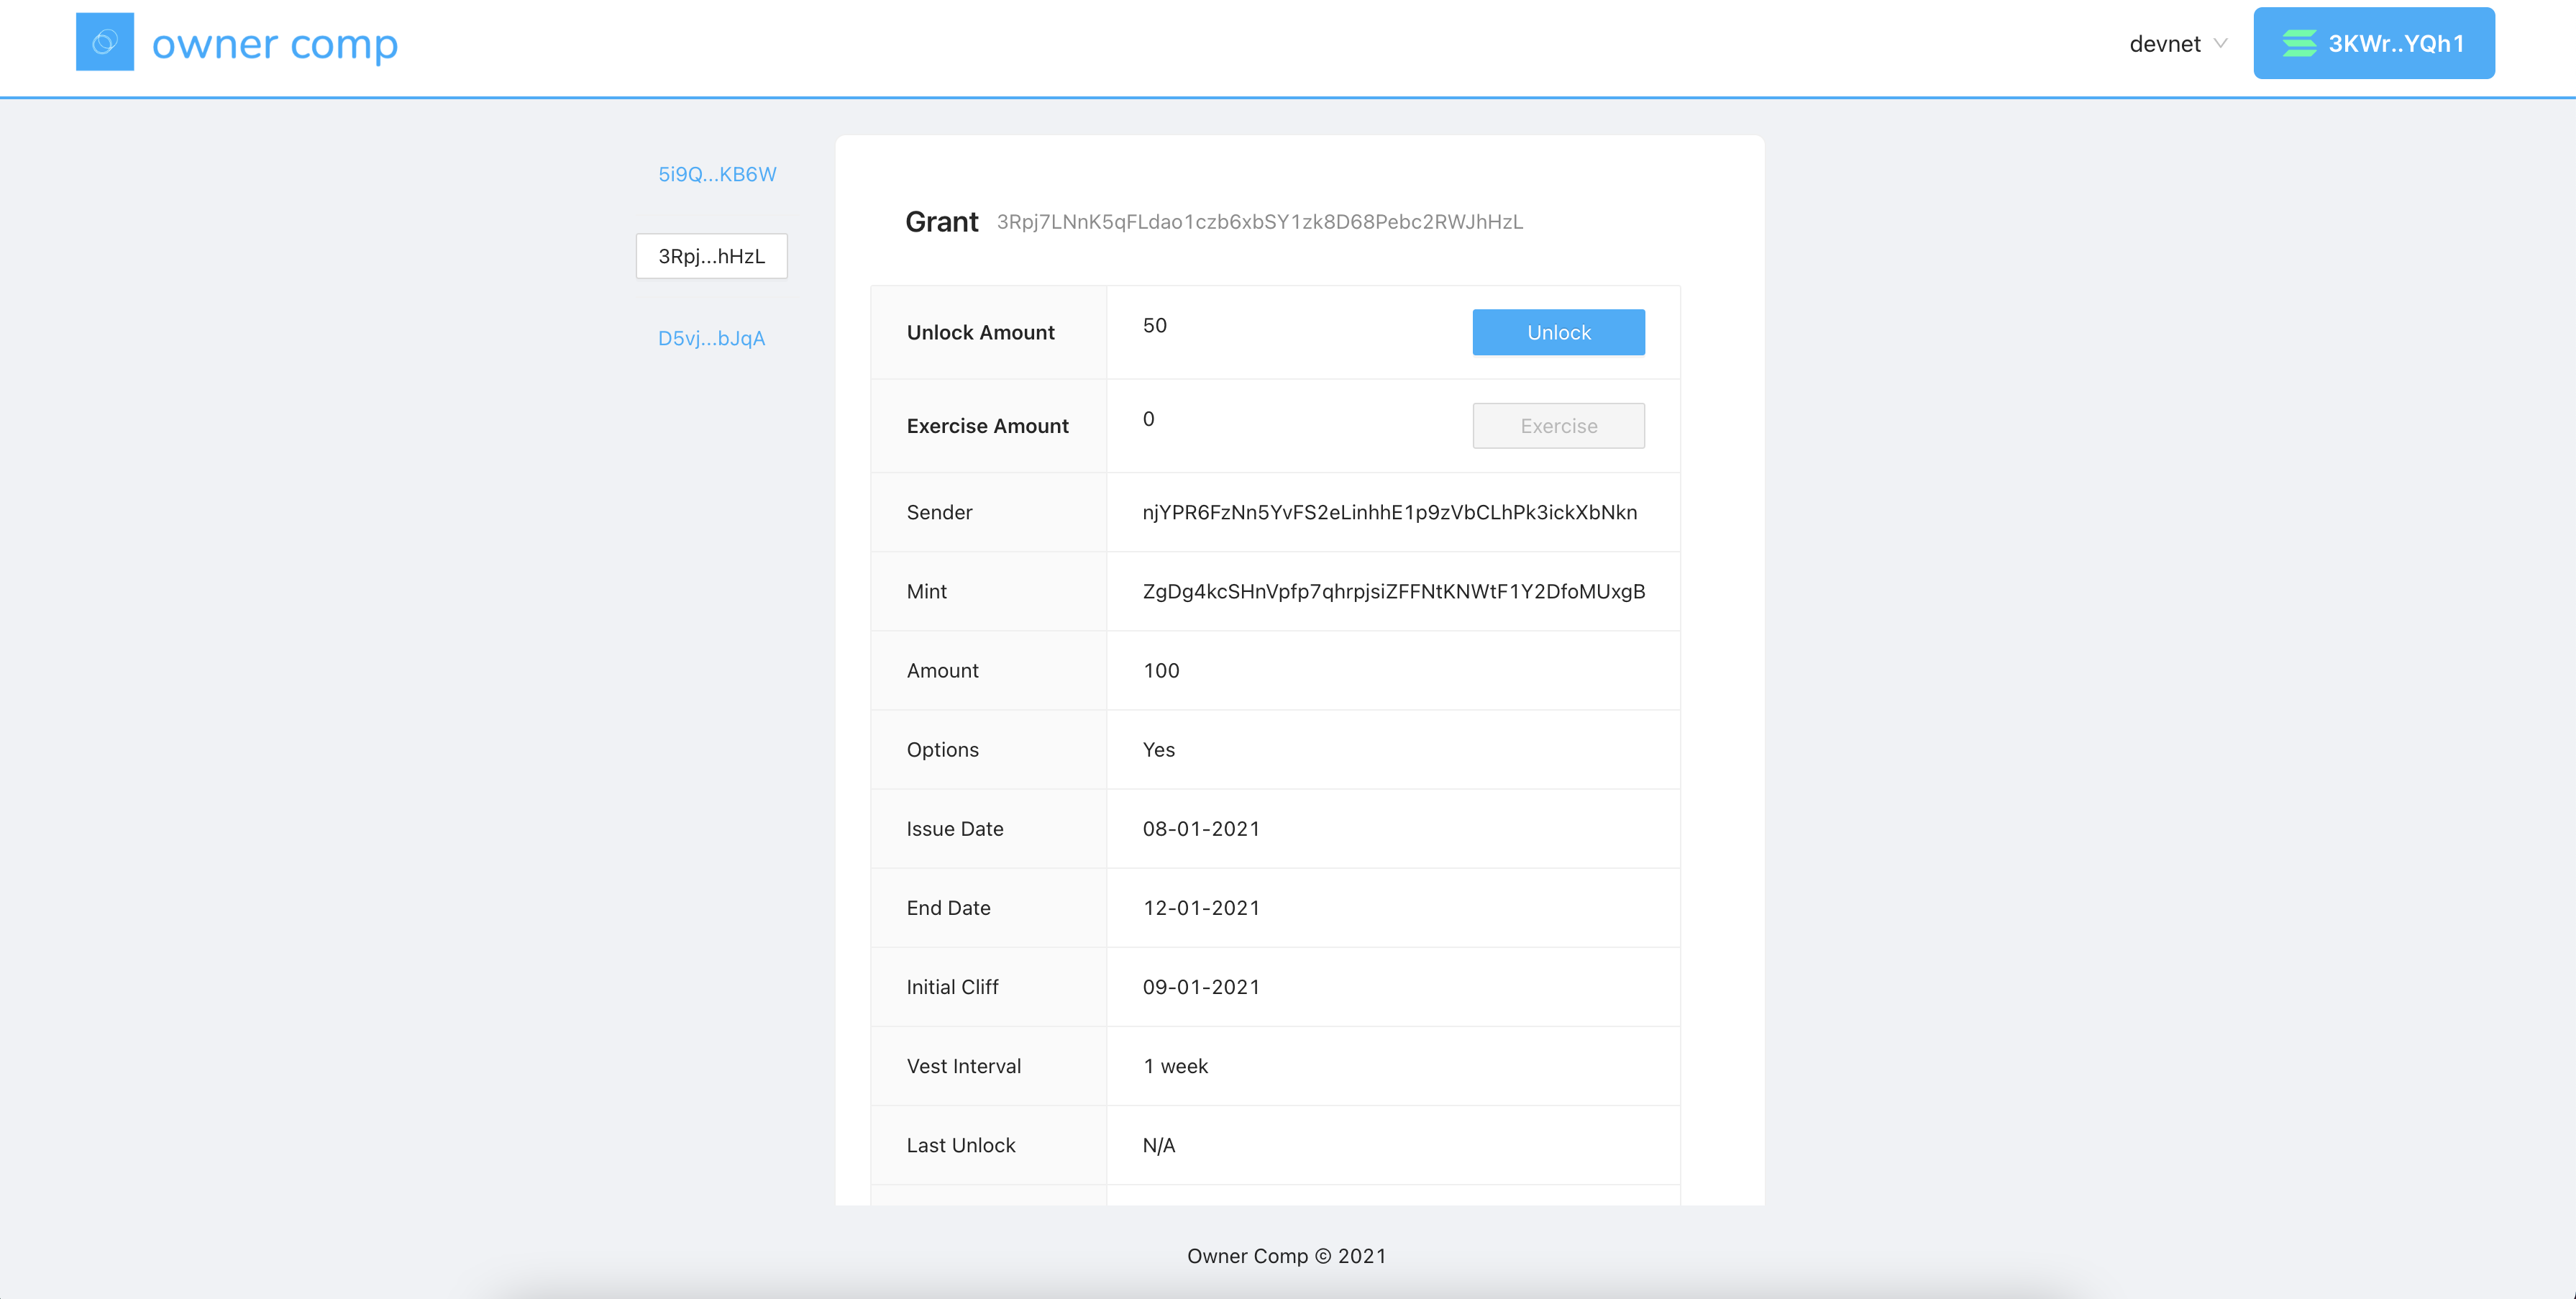
Task: Click the owner comp logo icon
Action: 105,42
